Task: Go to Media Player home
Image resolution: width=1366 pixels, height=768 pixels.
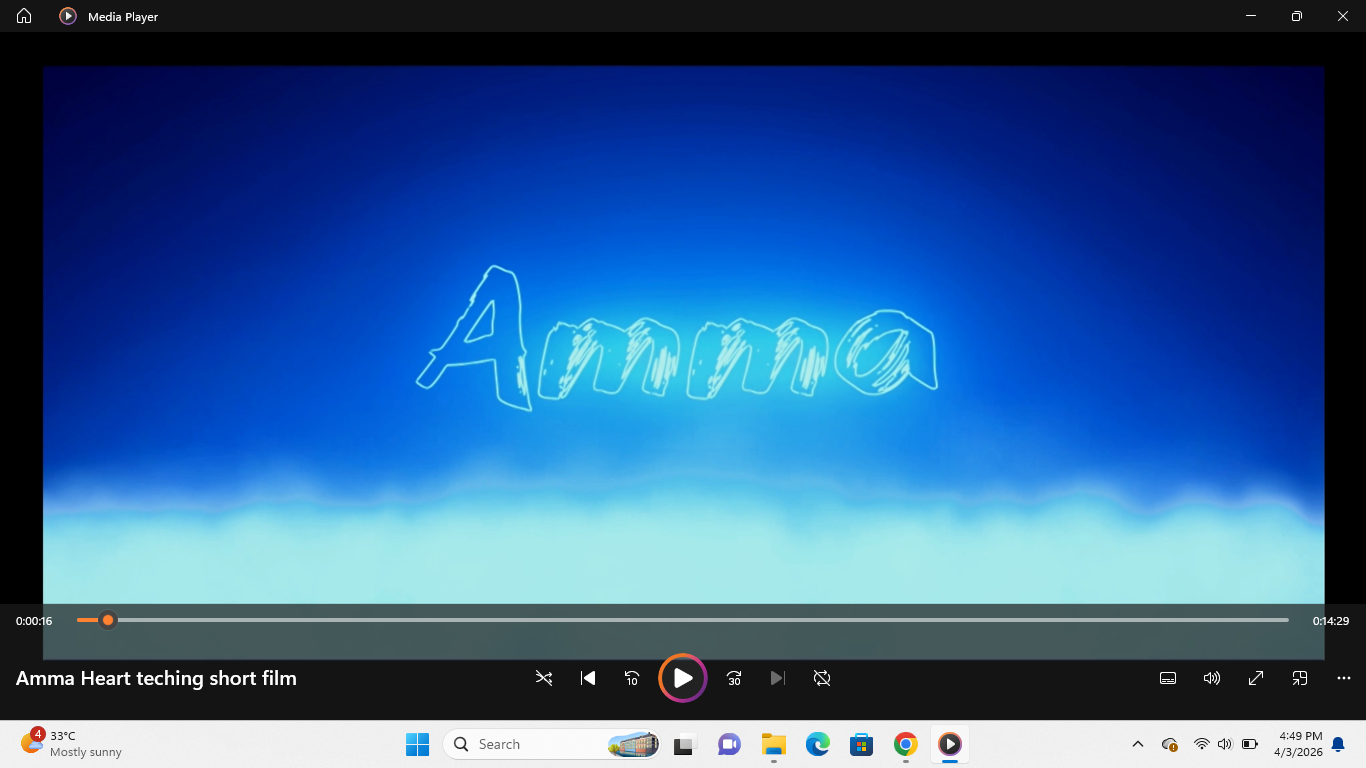Action: coord(24,16)
